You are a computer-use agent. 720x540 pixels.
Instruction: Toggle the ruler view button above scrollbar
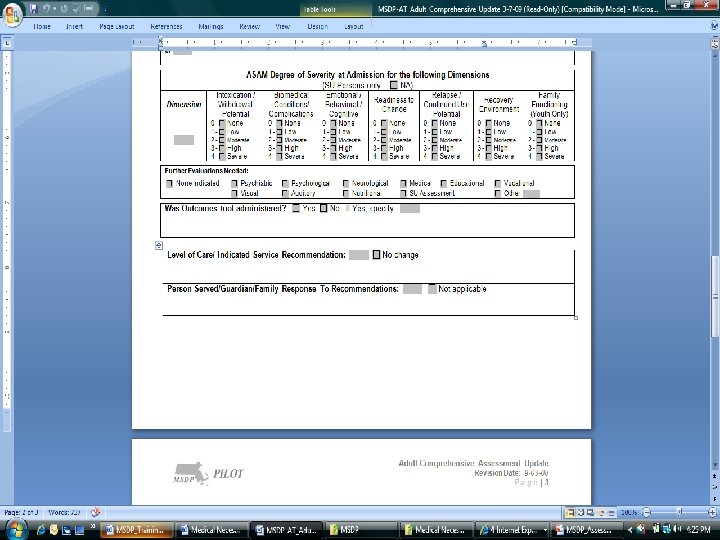click(x=715, y=44)
